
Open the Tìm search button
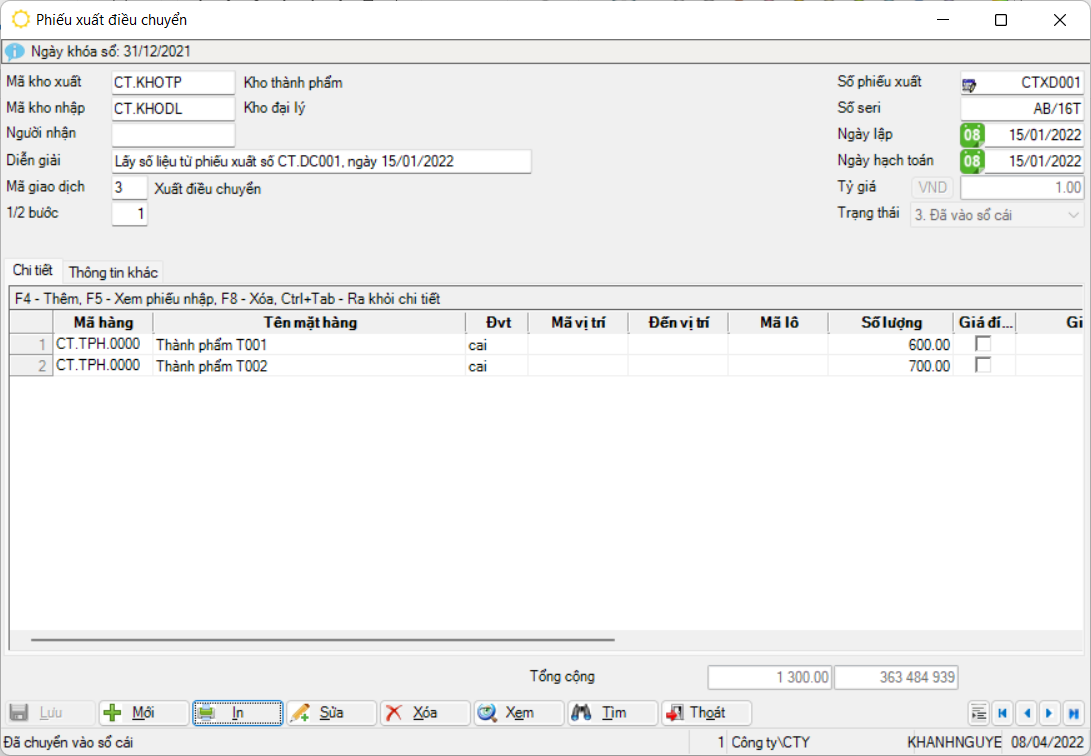coord(613,713)
